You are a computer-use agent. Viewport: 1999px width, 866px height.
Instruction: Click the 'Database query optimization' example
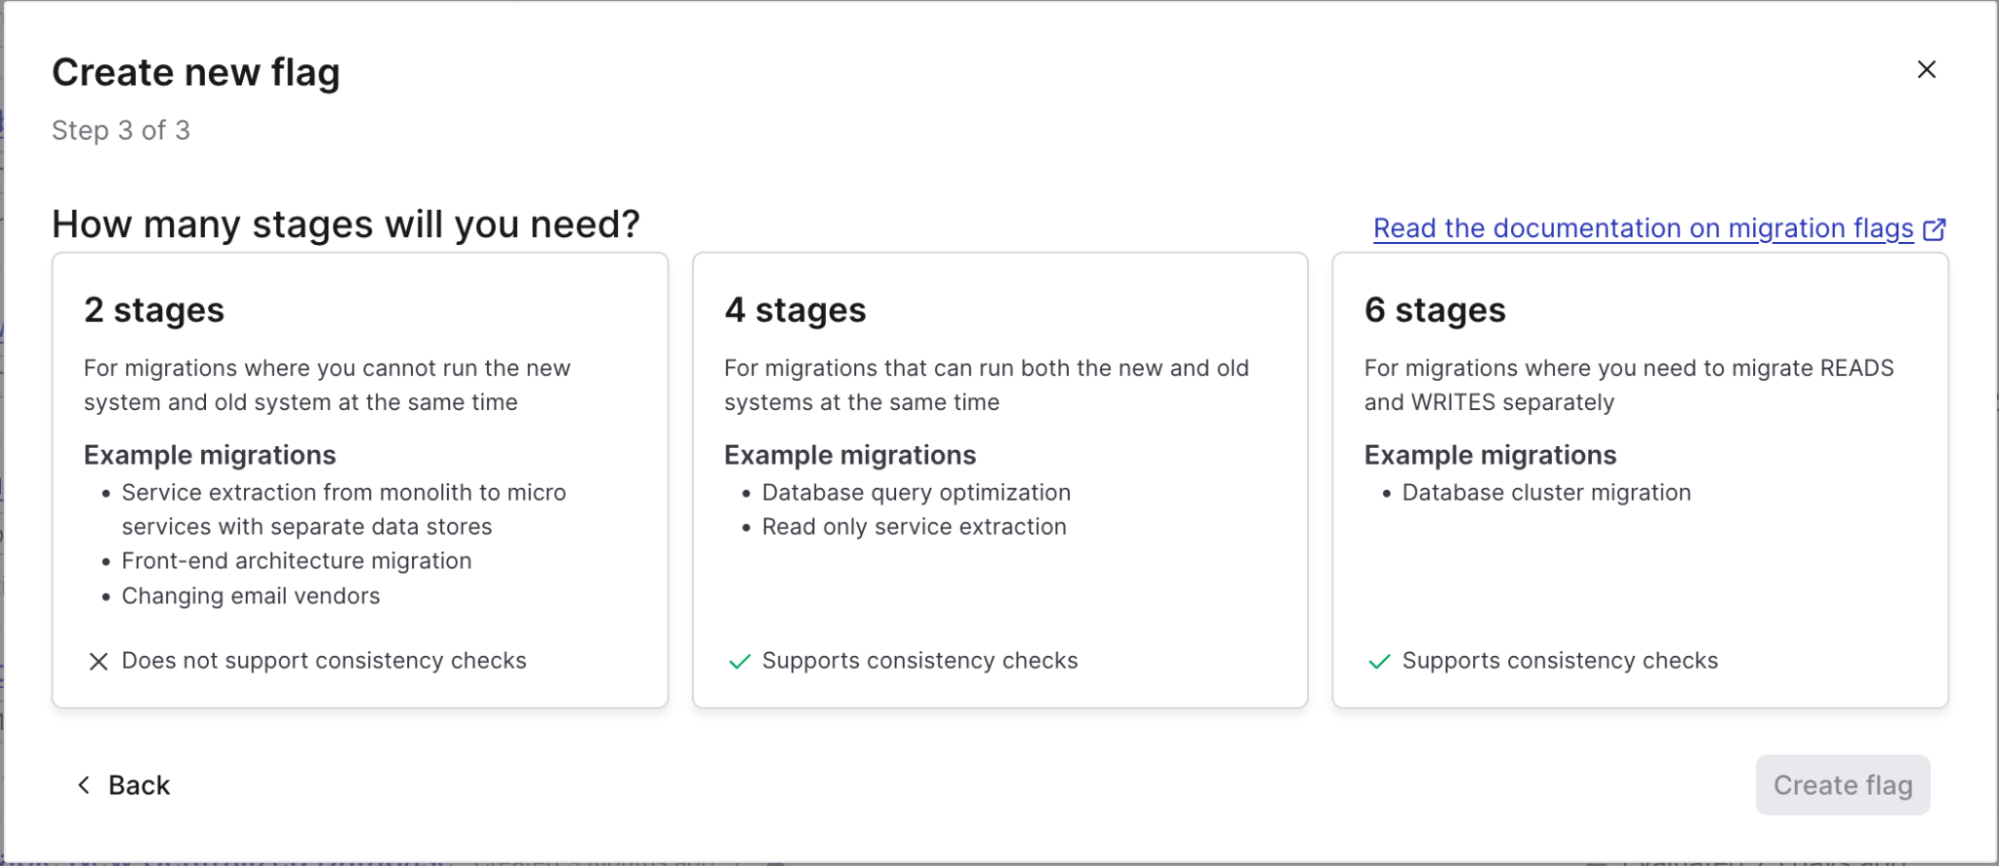pos(916,493)
